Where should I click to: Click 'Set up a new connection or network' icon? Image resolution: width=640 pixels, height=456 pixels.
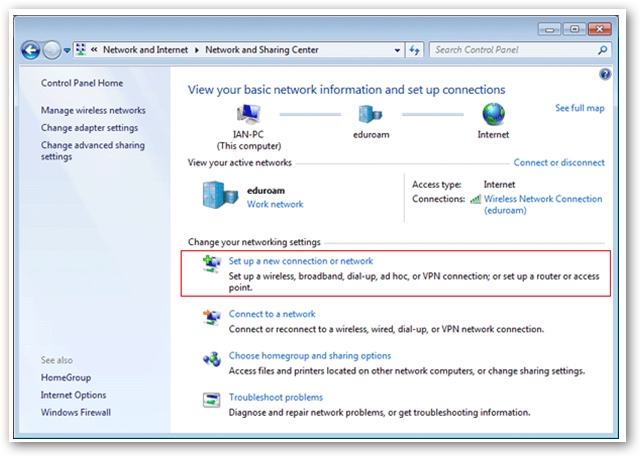click(211, 264)
